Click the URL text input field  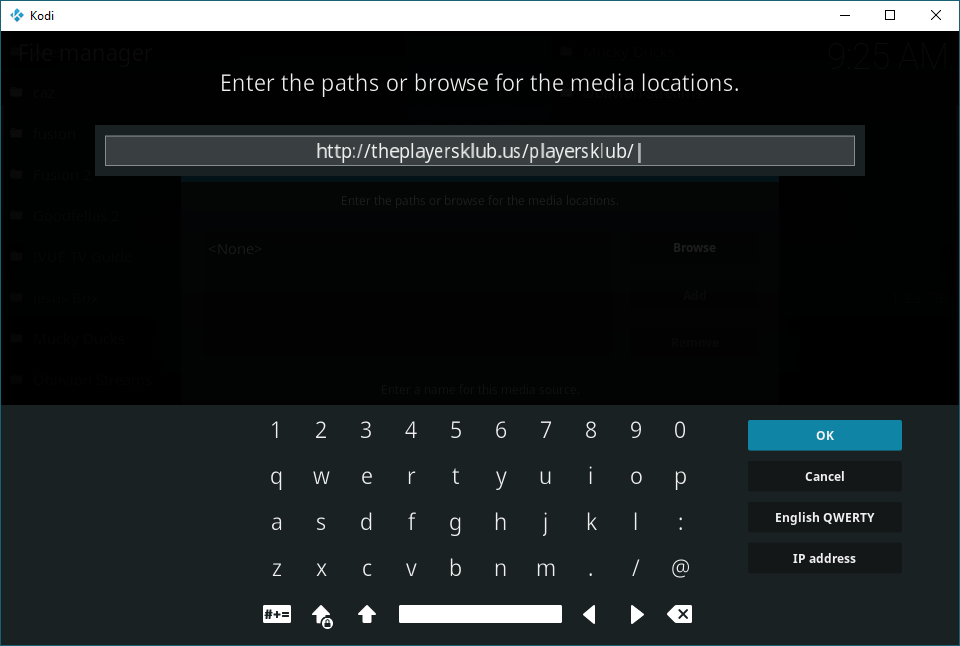pyautogui.click(x=479, y=151)
